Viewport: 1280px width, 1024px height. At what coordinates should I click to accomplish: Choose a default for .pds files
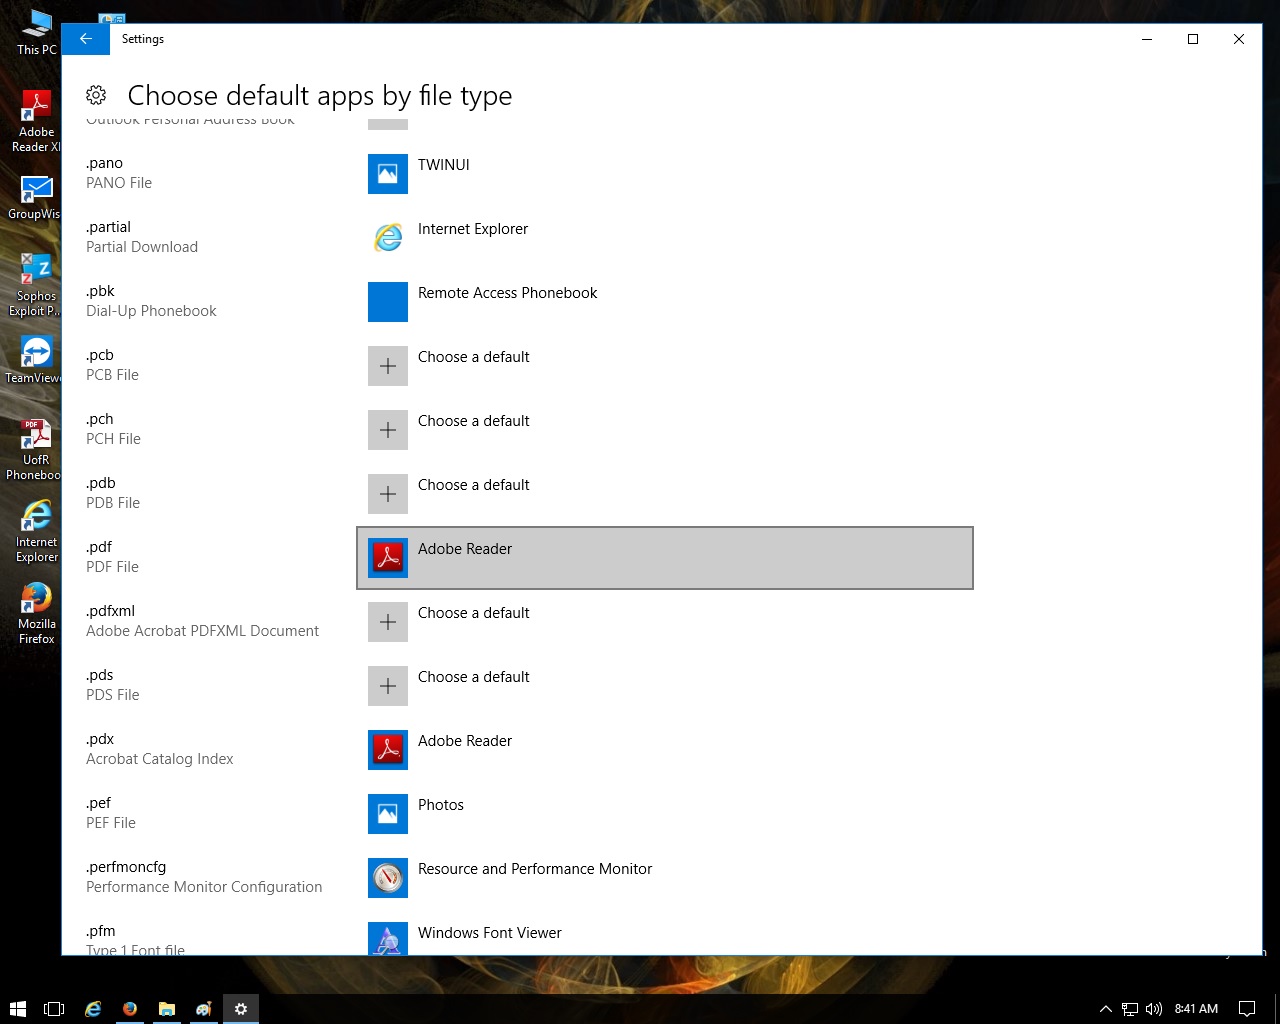[x=665, y=686]
